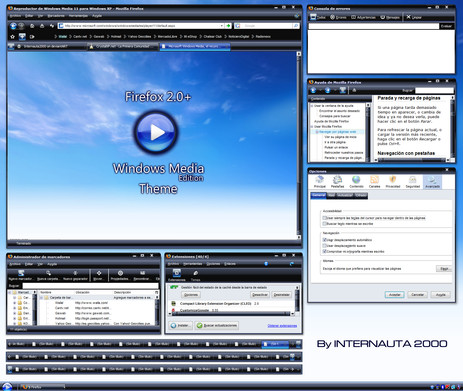Uncheck the automatic scrolling (desplazamiento automático) checkbox
The width and height of the screenshot is (463, 391).
coord(325,240)
